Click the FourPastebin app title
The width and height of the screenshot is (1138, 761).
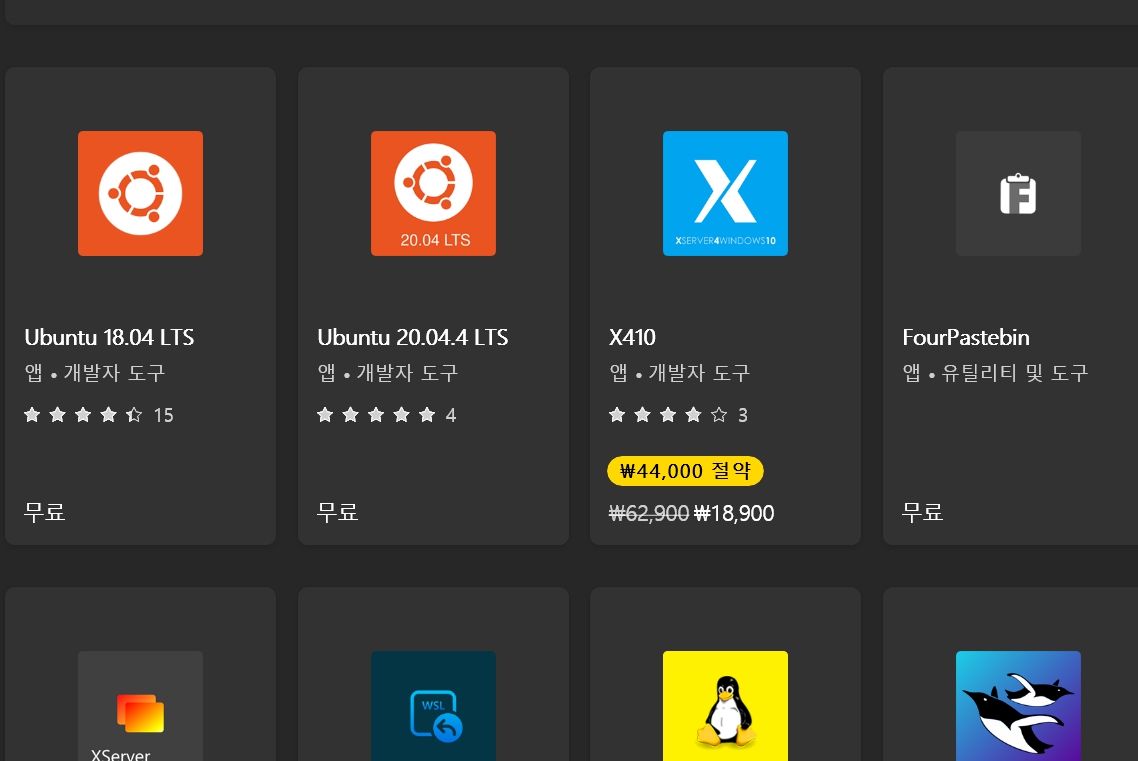pos(966,337)
